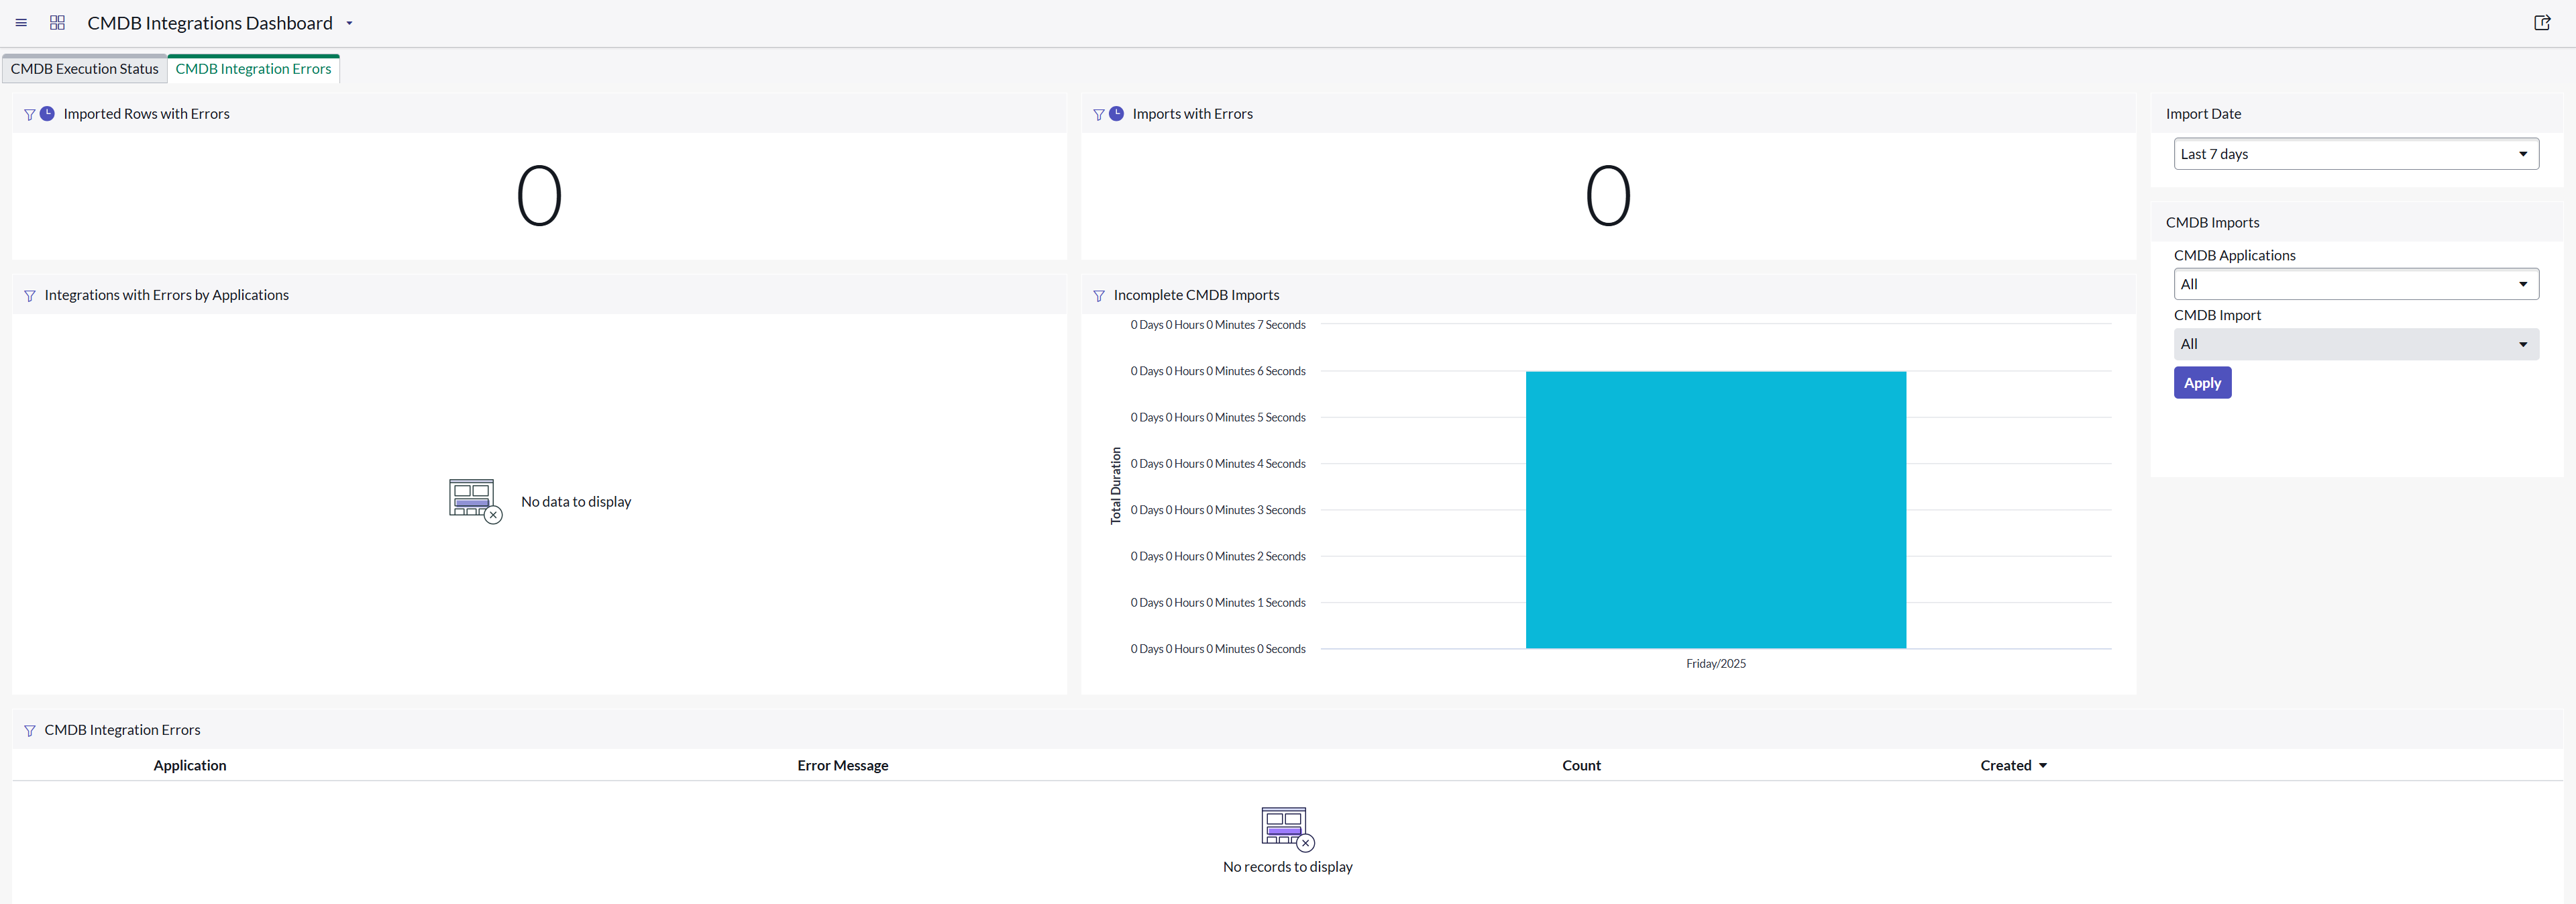Open the Import Date dropdown

(x=2355, y=154)
